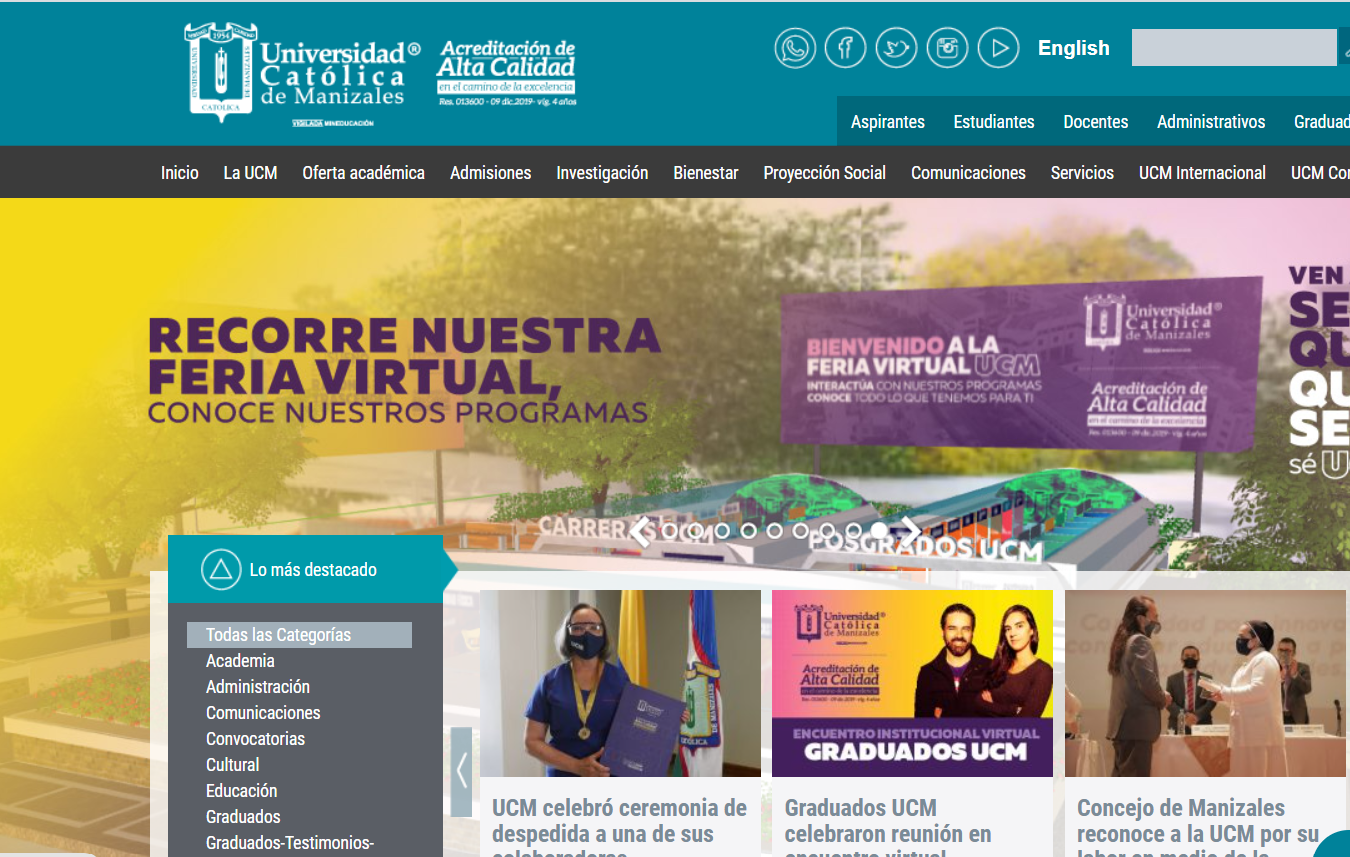Open the Bienestar menu
The width and height of the screenshot is (1350, 857).
[x=706, y=173]
